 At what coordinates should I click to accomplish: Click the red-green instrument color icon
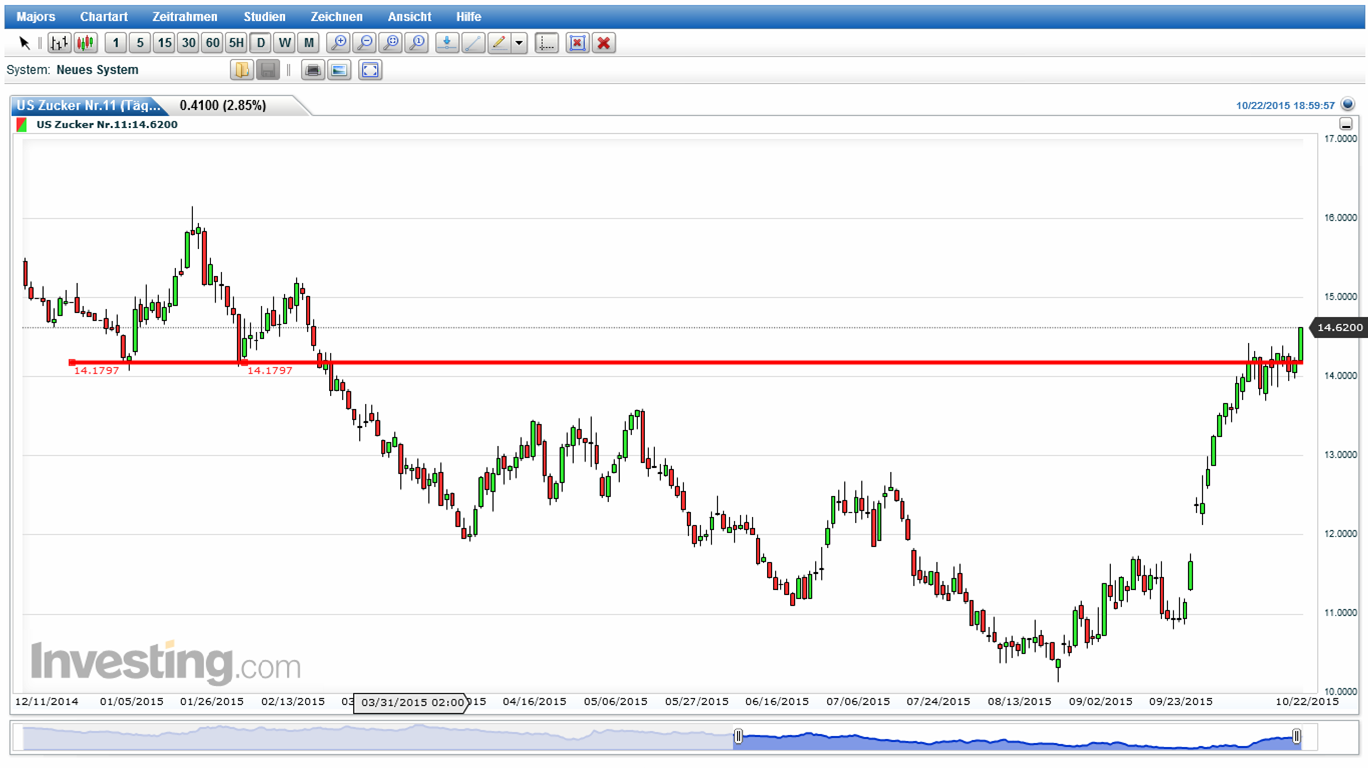[22, 125]
